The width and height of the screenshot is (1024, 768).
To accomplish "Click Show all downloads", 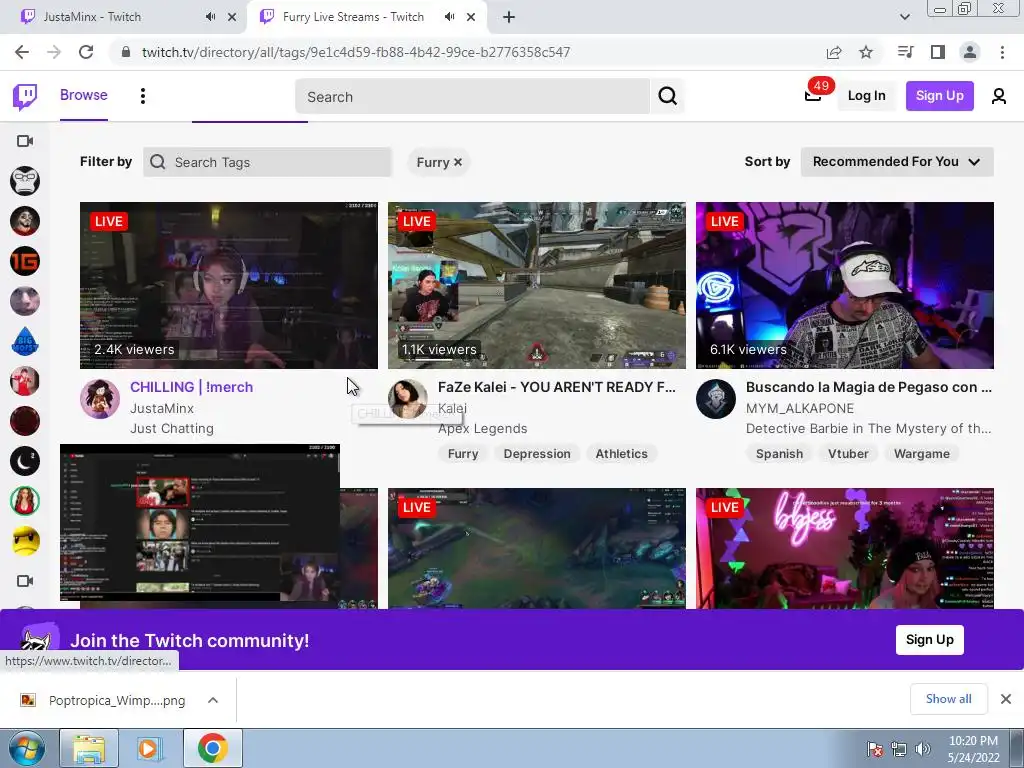I will pyautogui.click(x=948, y=699).
